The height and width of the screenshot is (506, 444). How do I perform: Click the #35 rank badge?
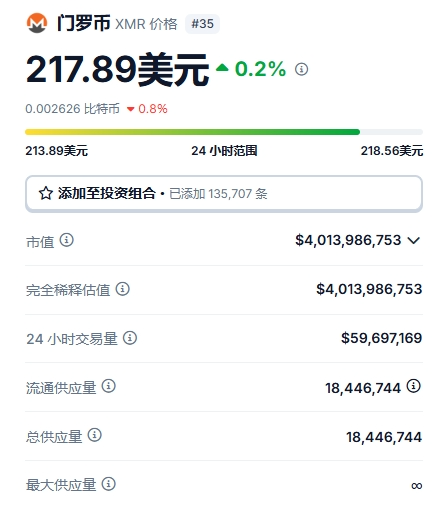pyautogui.click(x=202, y=24)
